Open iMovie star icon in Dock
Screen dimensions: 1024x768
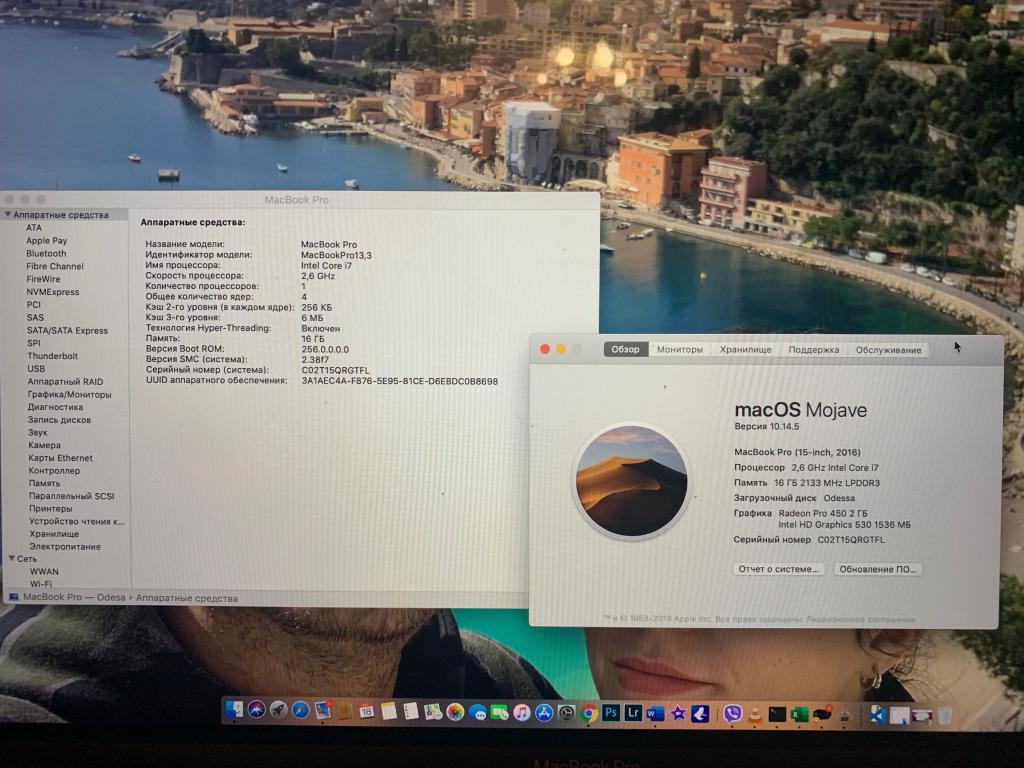pyautogui.click(x=678, y=713)
